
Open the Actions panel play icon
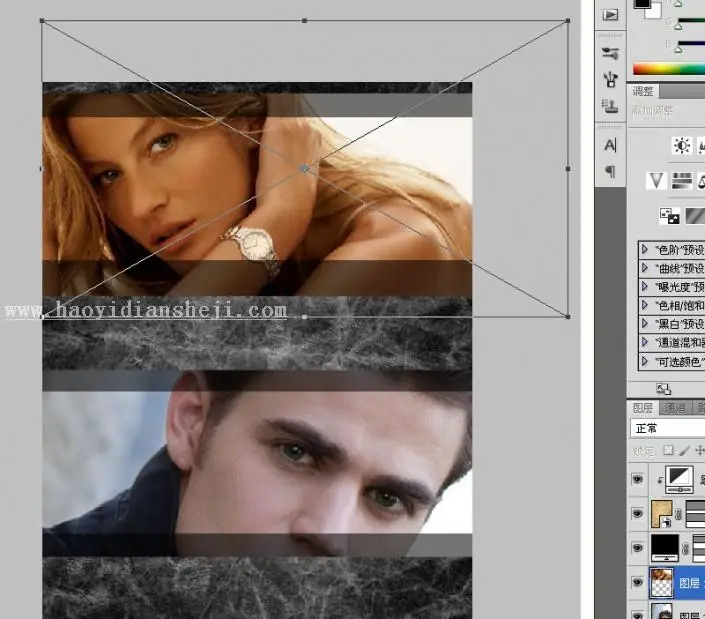[x=610, y=15]
